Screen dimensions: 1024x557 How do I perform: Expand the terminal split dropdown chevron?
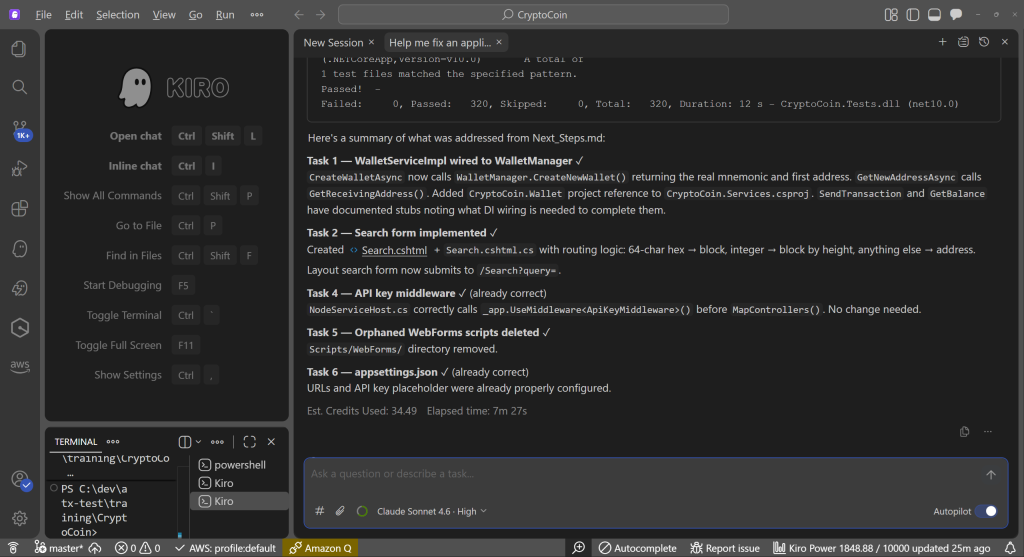pos(199,442)
